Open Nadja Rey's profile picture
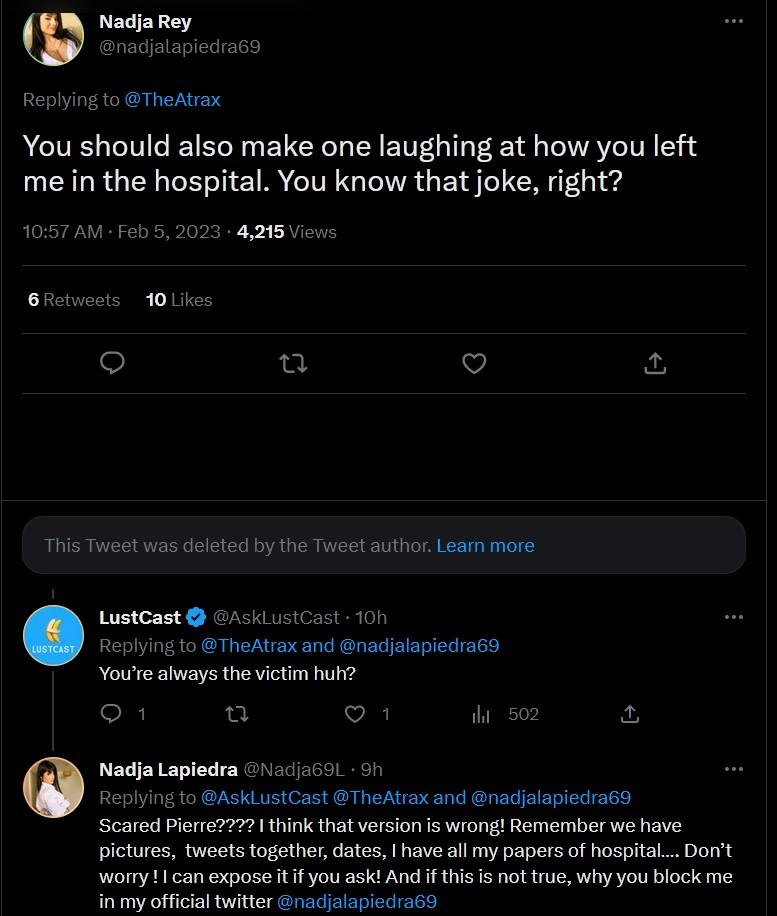The width and height of the screenshot is (777, 916). [x=53, y=36]
